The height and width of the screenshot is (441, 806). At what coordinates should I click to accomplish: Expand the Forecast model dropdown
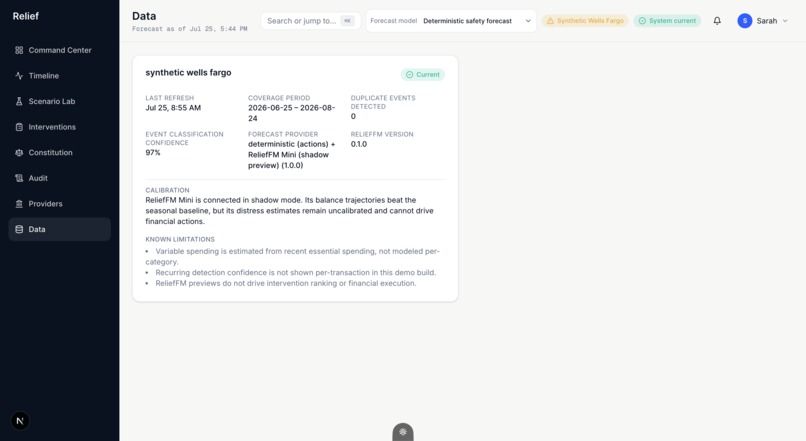coord(451,21)
